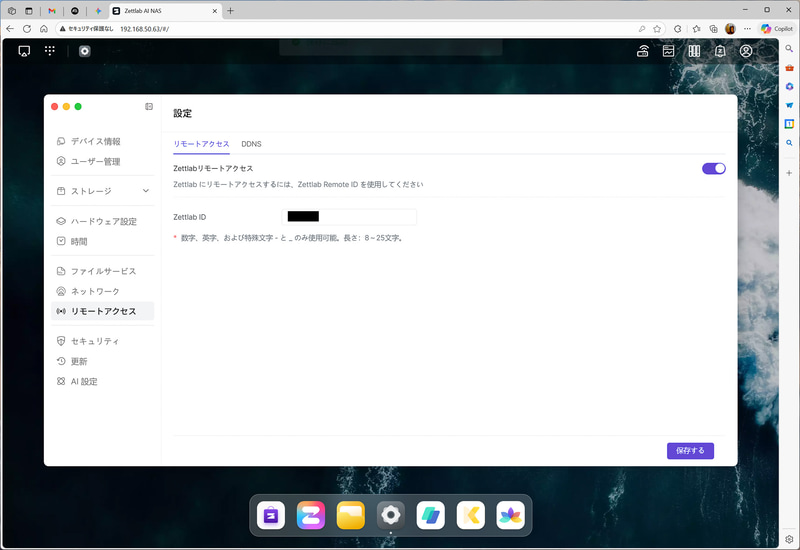Screen dimensions: 800x550
Task: Click the browser back arrow
Action: point(10,29)
